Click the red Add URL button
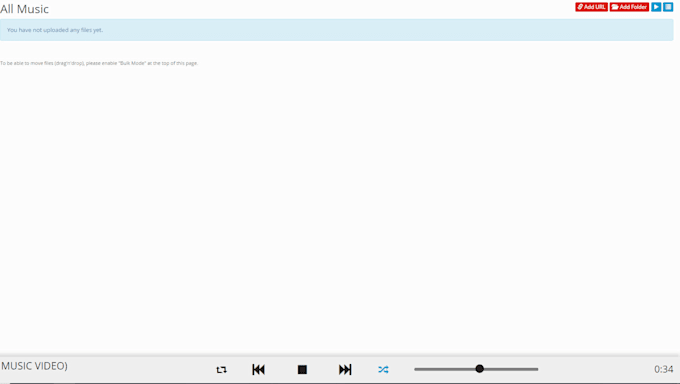Image resolution: width=680 pixels, height=384 pixels. click(x=591, y=7)
